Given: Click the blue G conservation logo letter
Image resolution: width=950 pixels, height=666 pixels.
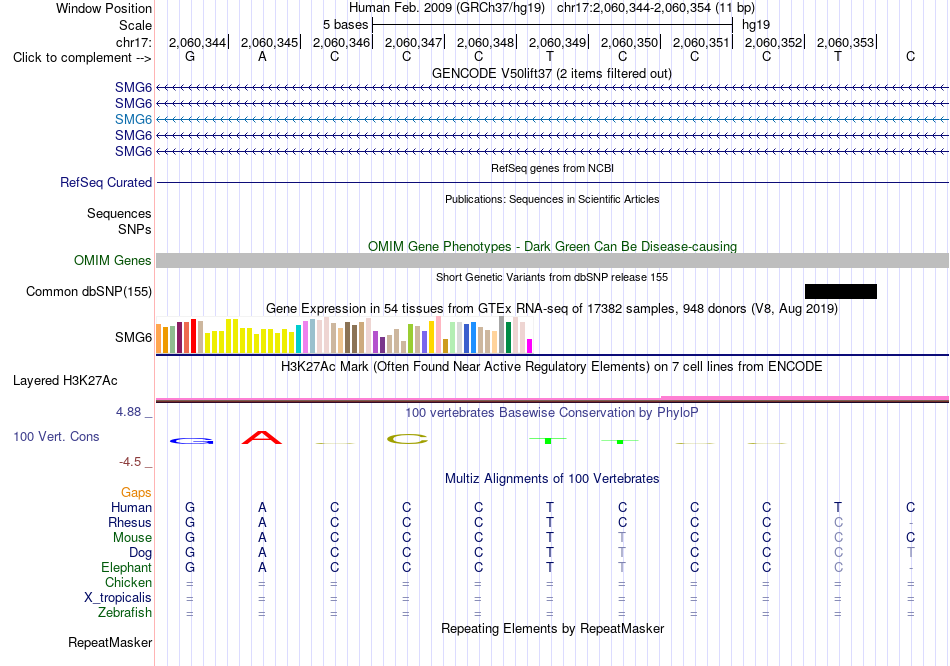Looking at the screenshot, I should pyautogui.click(x=191, y=441).
